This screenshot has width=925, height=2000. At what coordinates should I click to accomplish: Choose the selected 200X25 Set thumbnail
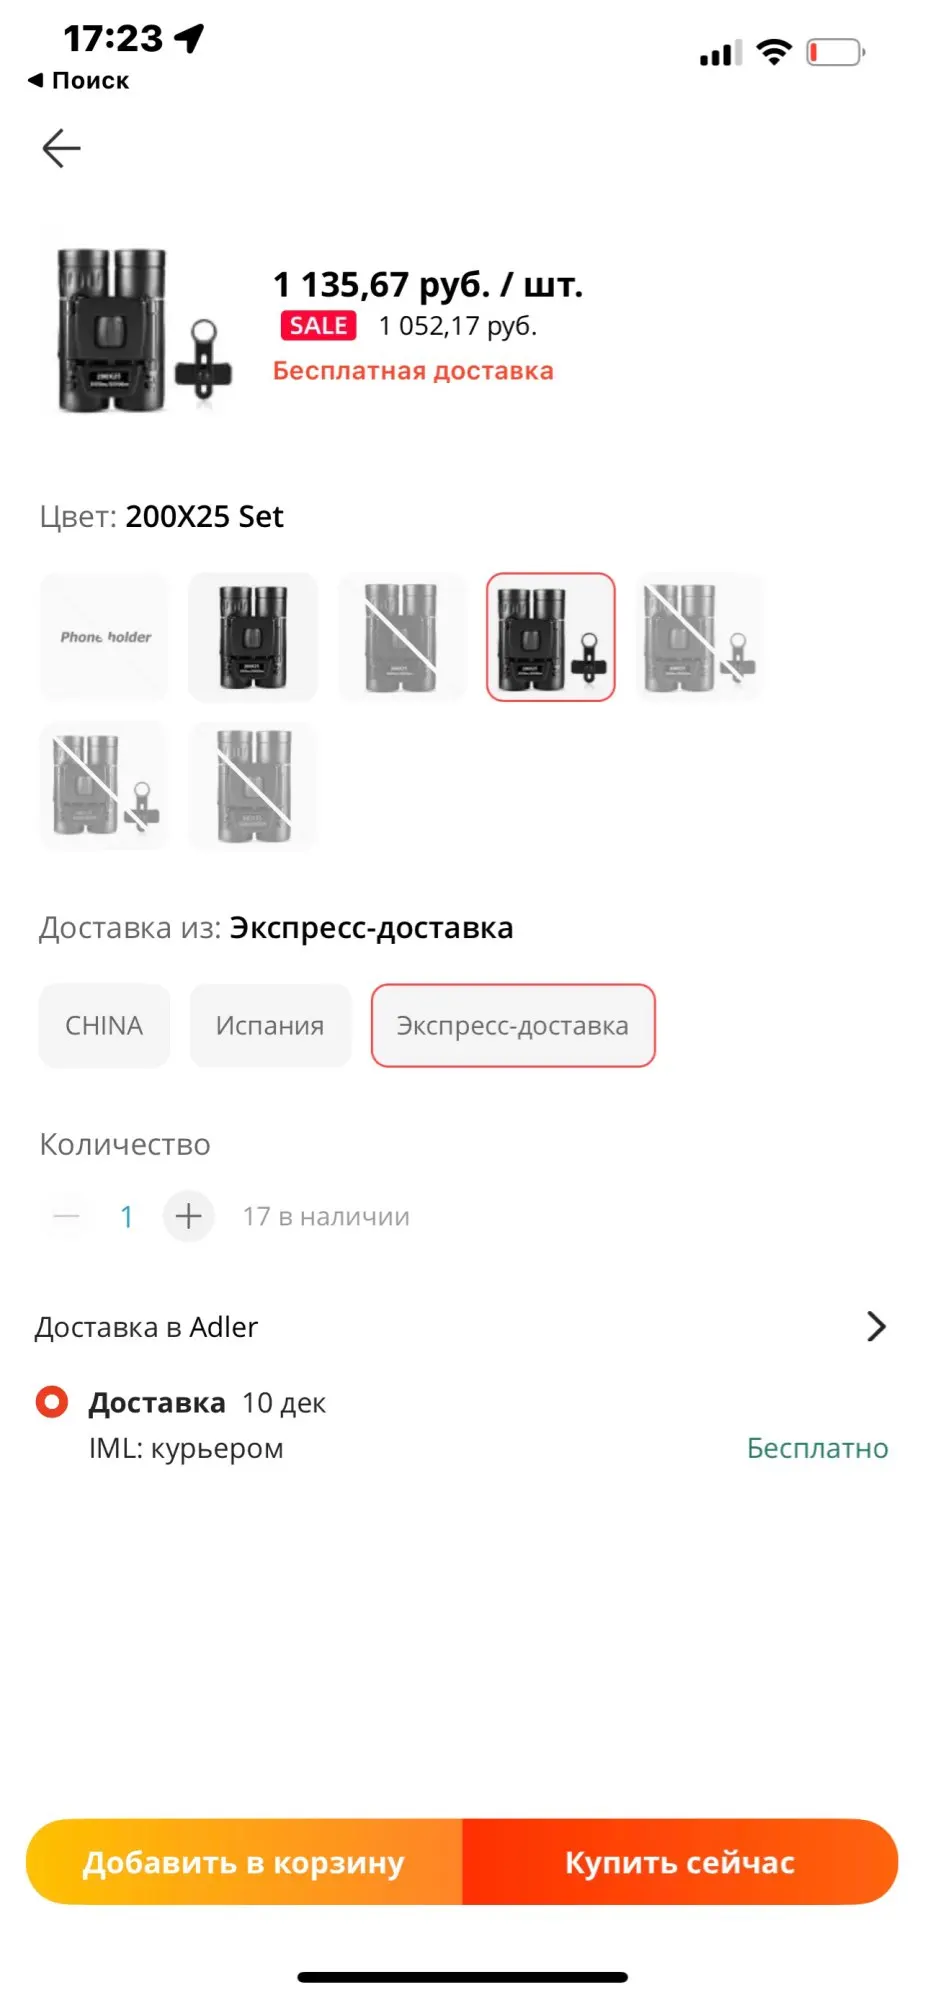point(551,637)
